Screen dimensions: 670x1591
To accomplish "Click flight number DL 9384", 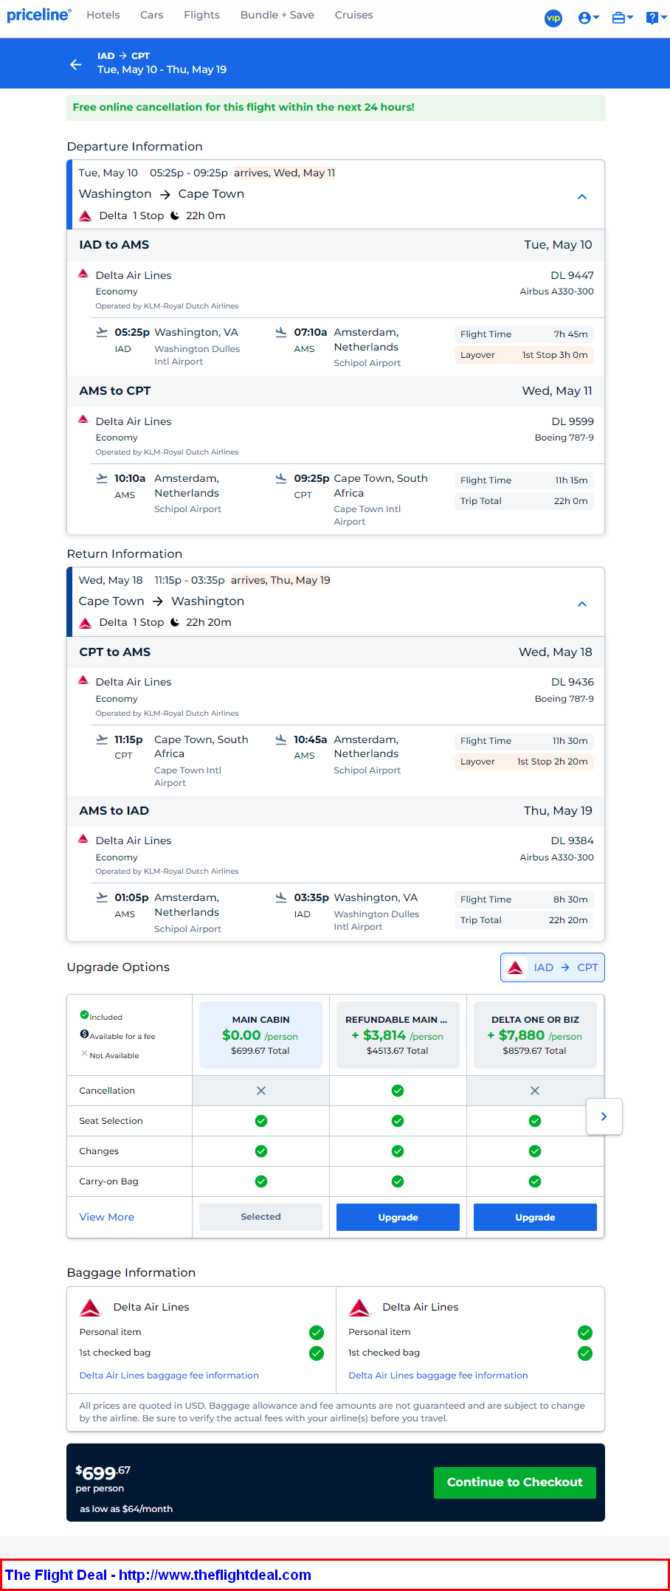I will 572,840.
